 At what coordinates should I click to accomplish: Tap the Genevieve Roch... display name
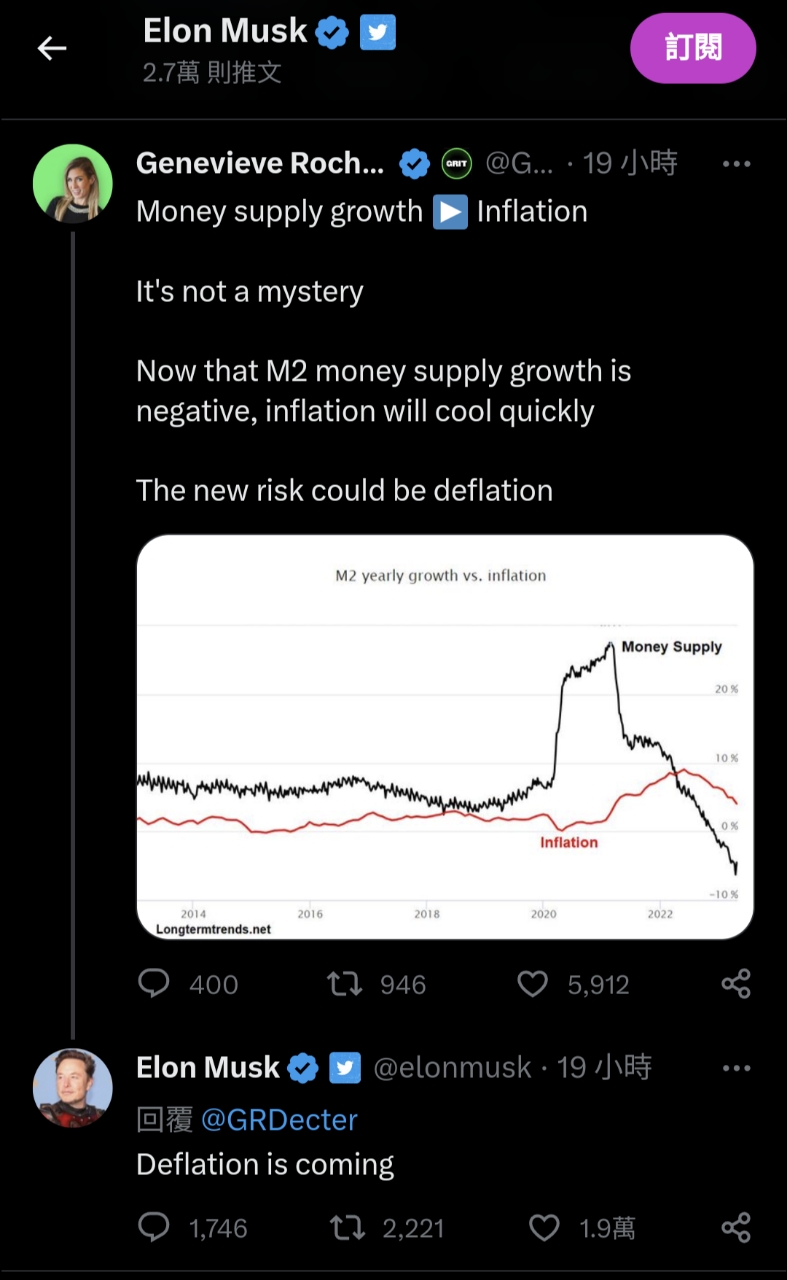click(x=260, y=163)
